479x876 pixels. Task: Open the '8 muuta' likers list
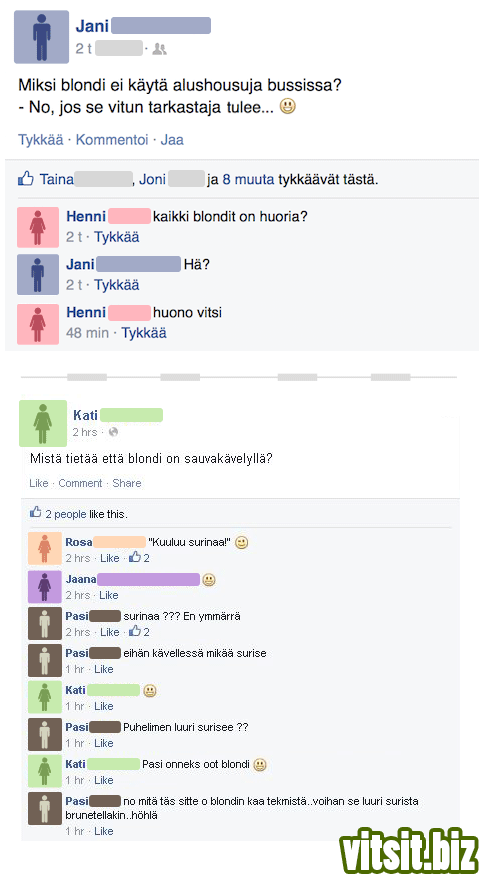coord(248,180)
